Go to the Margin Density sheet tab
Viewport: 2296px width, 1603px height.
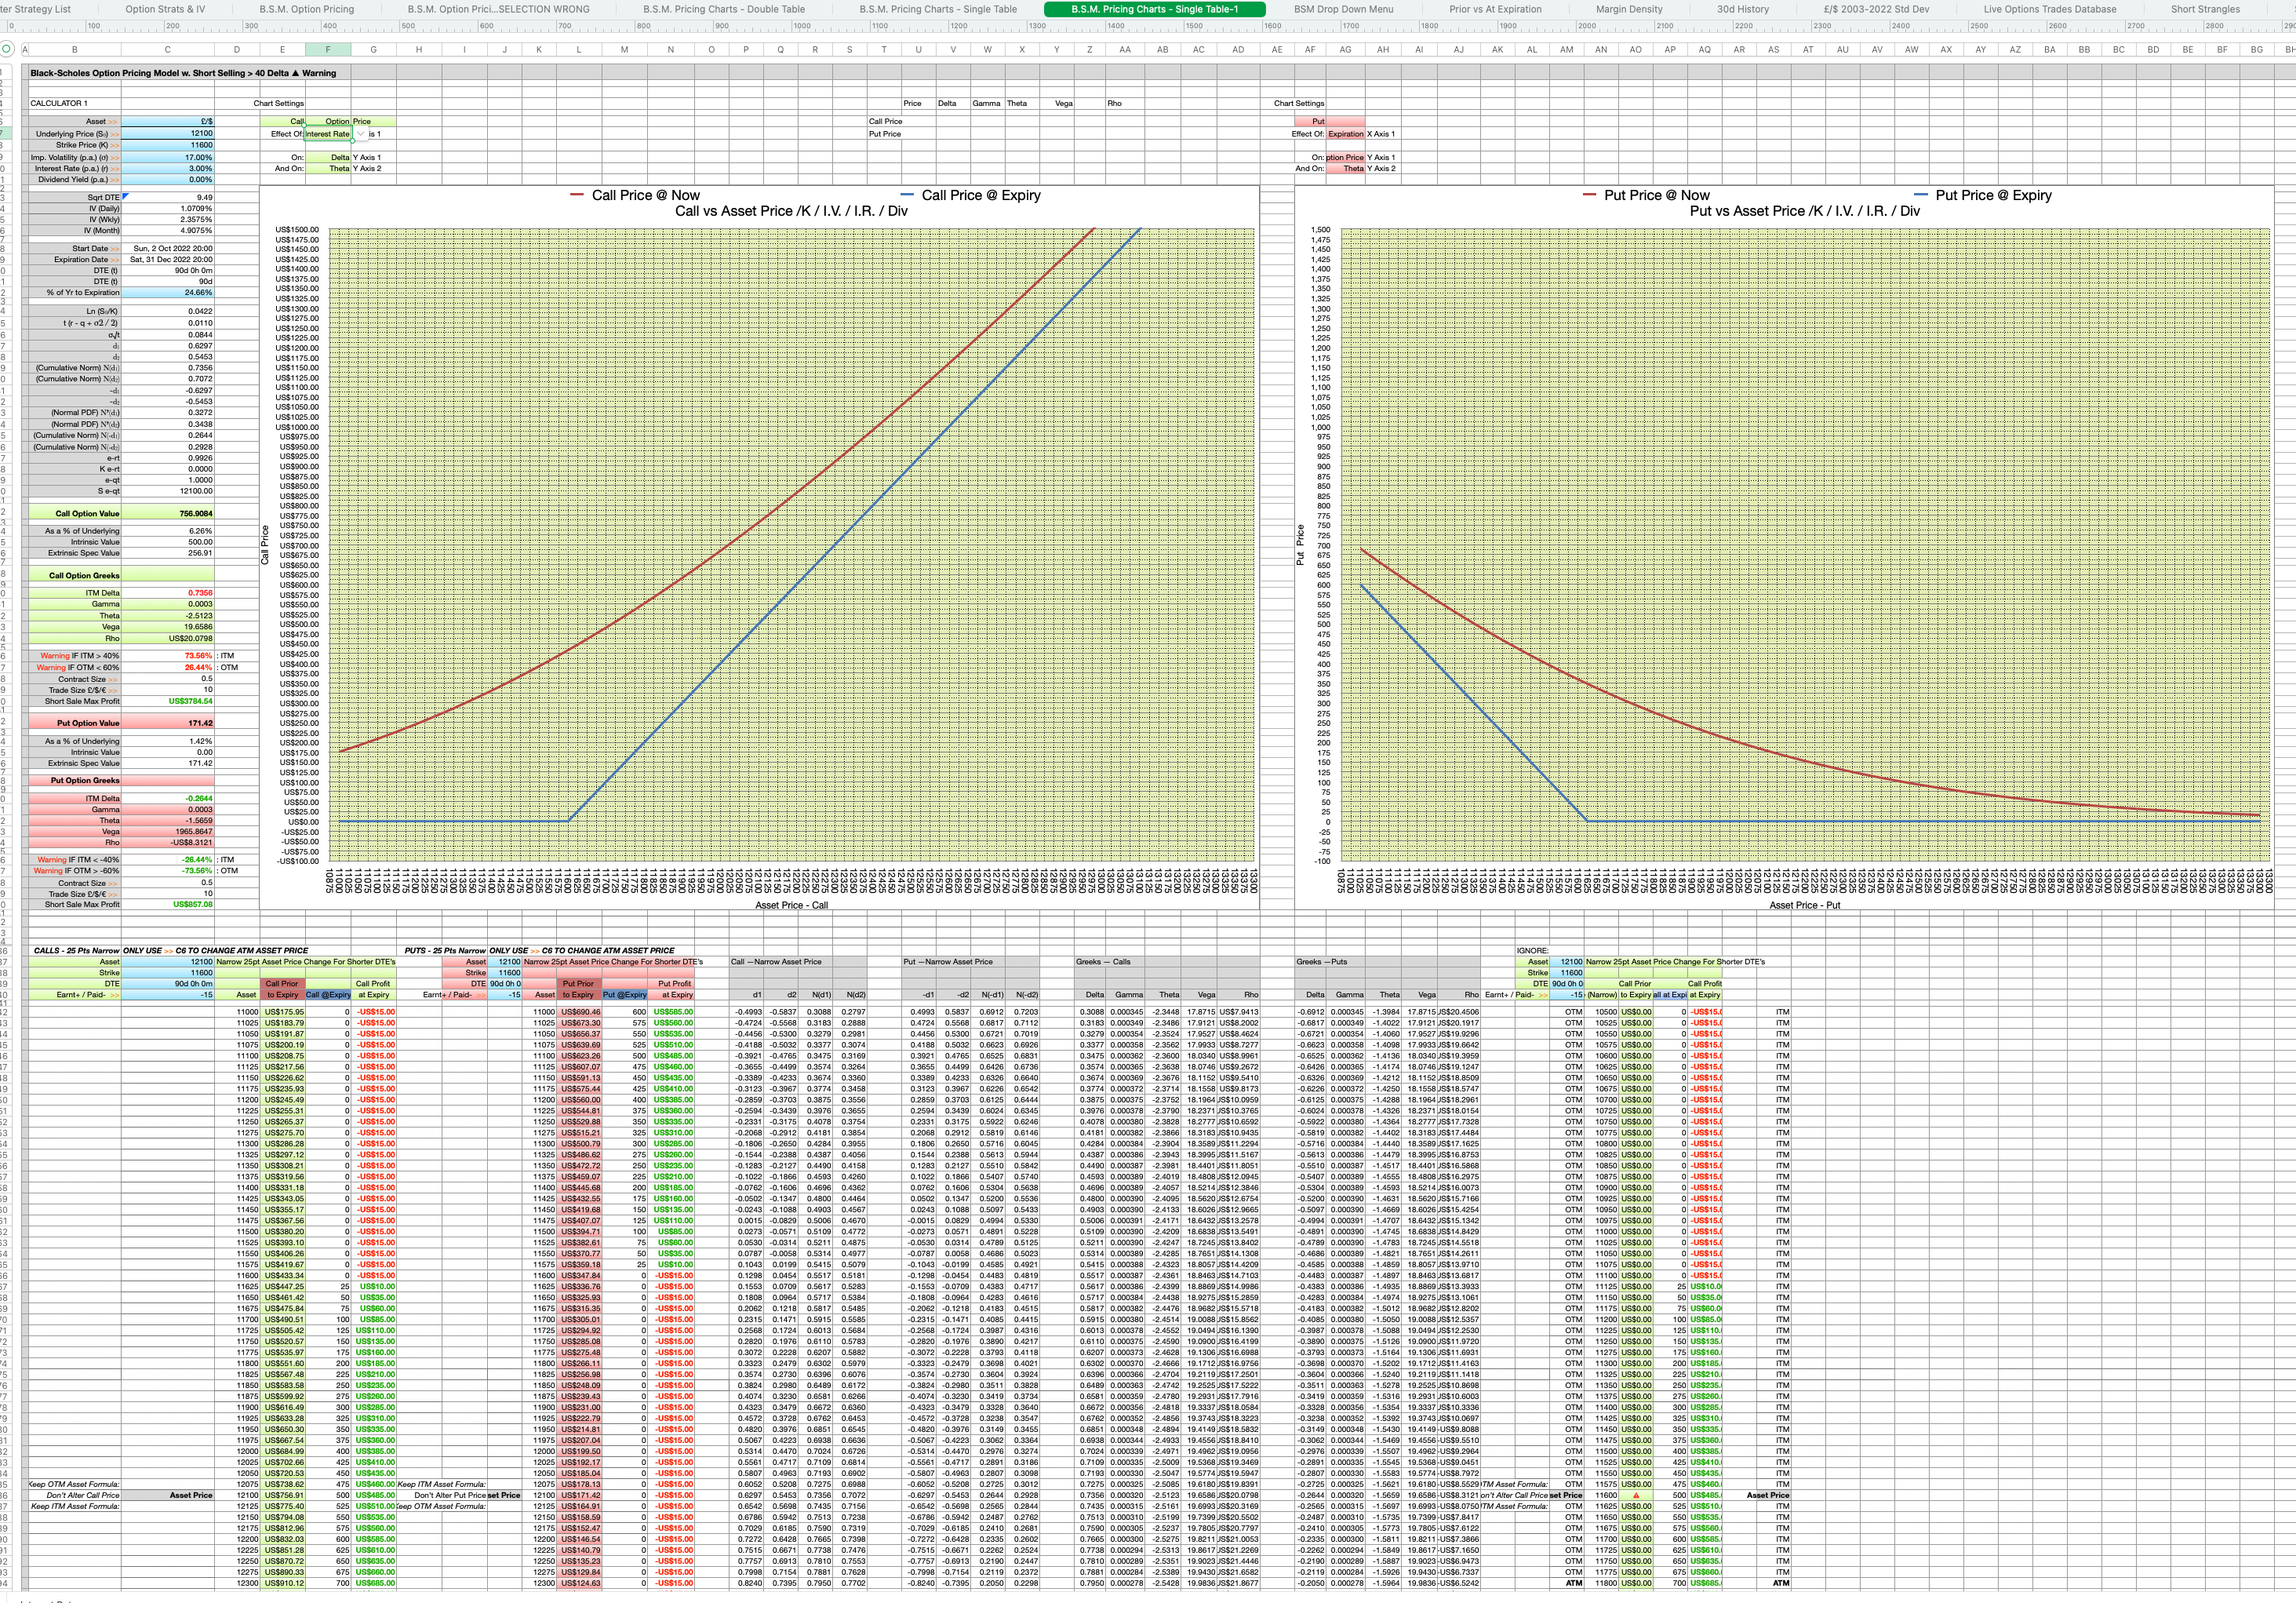click(1629, 9)
